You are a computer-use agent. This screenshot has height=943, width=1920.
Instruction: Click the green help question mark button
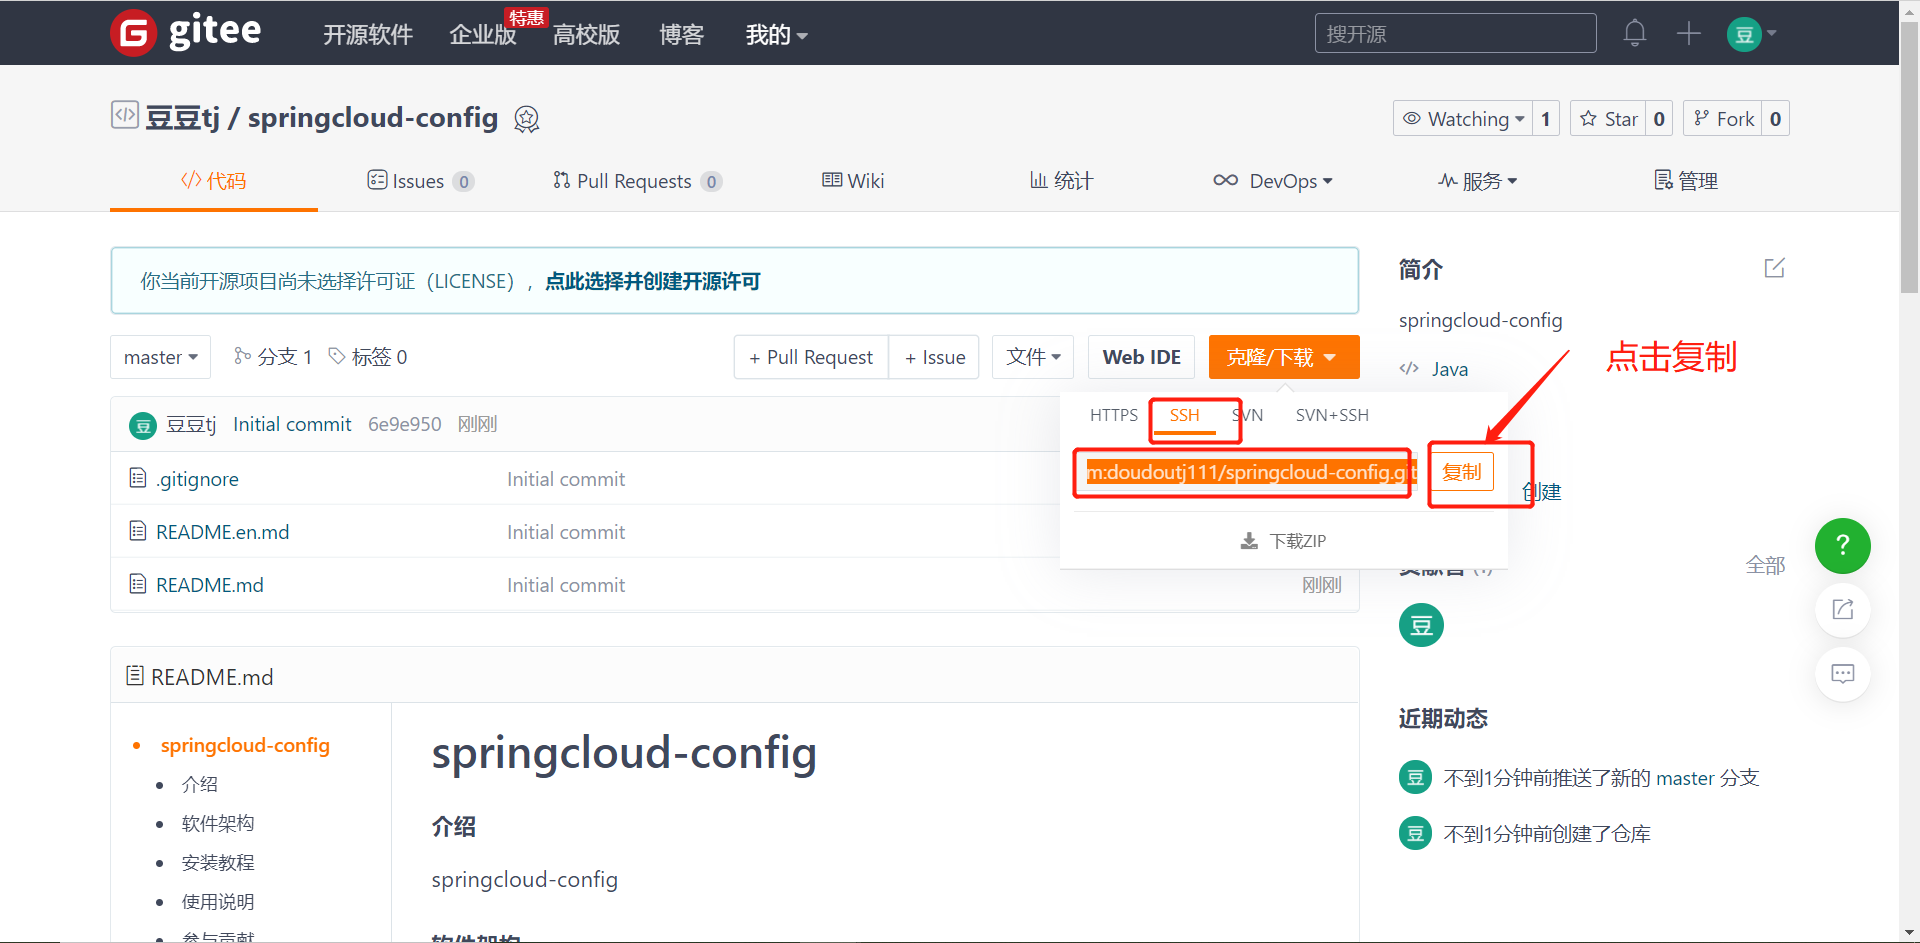(1842, 546)
